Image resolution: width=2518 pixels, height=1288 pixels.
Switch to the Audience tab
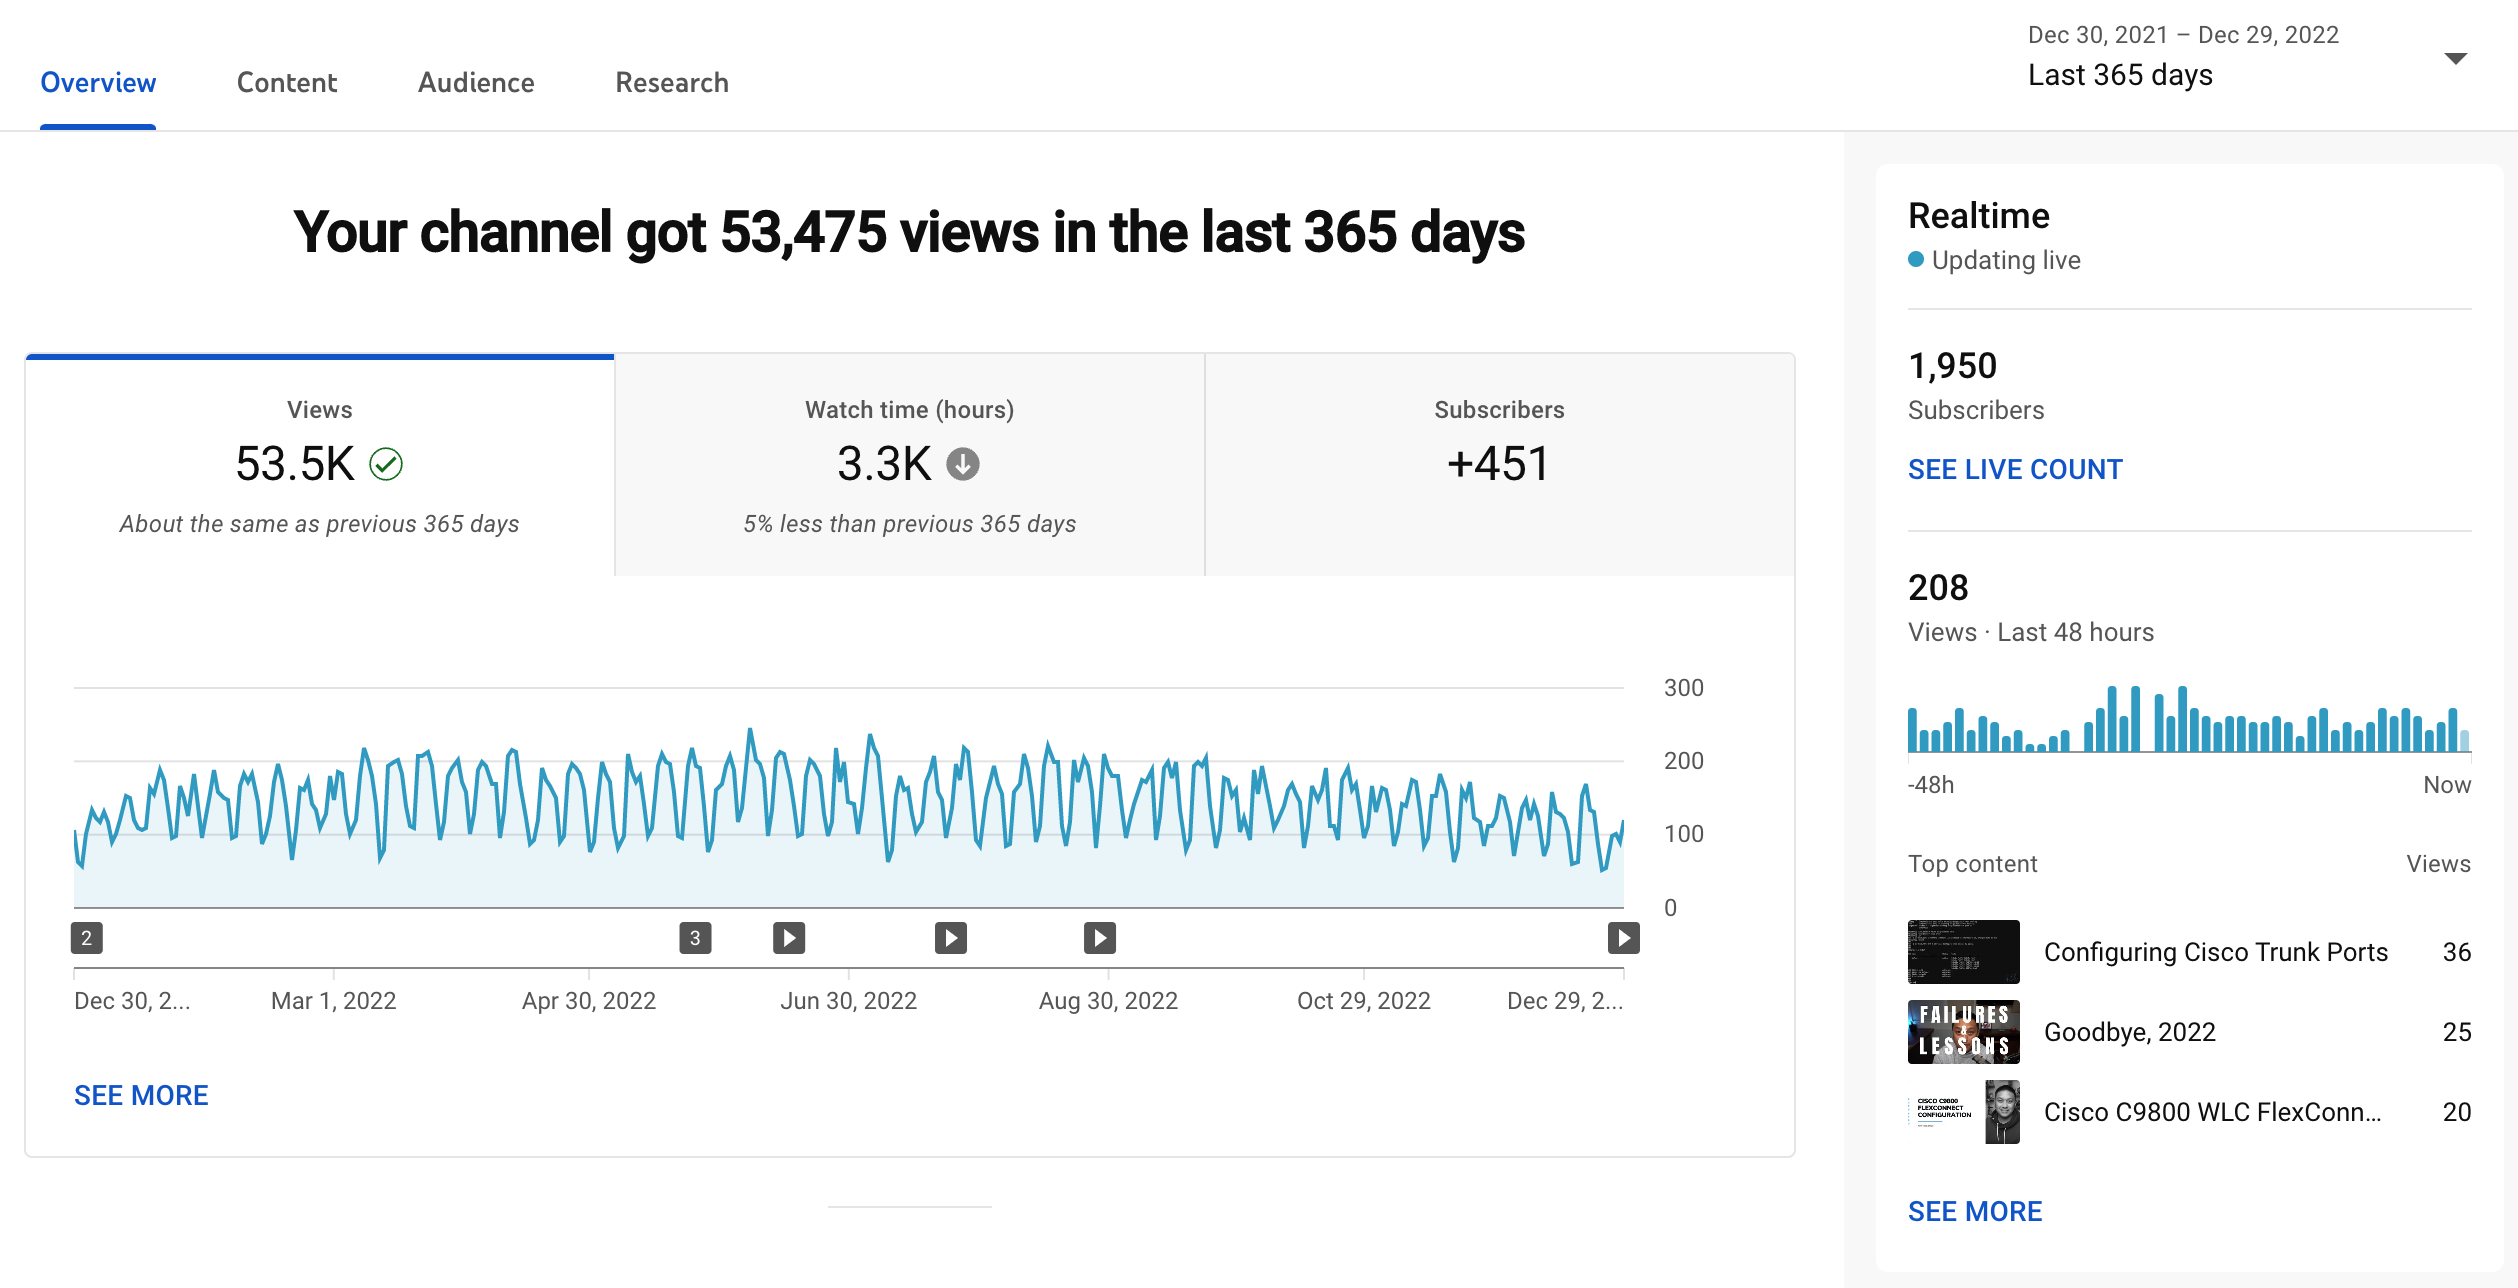(x=476, y=83)
